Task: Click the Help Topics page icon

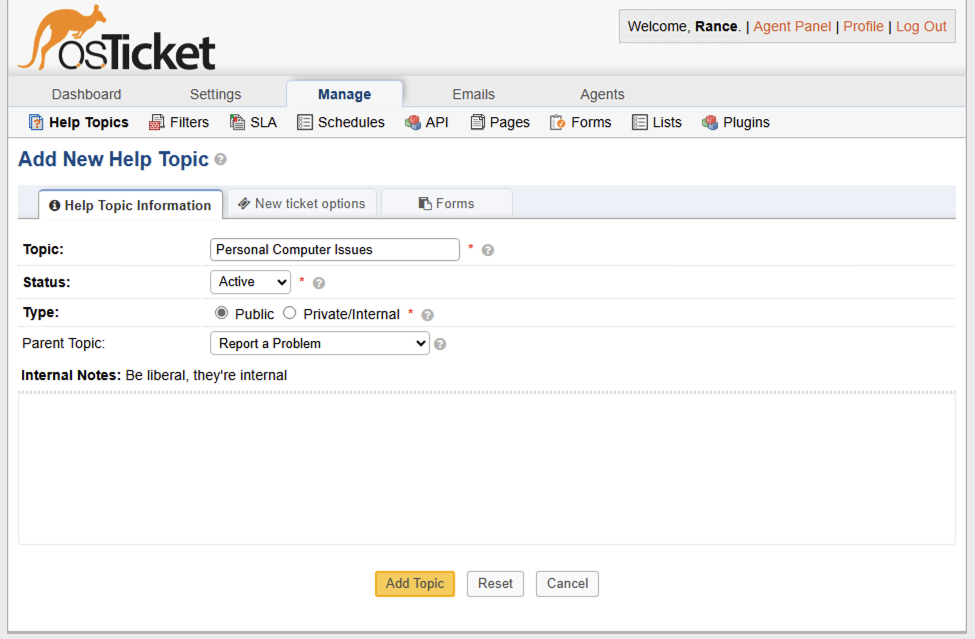Action: (36, 122)
